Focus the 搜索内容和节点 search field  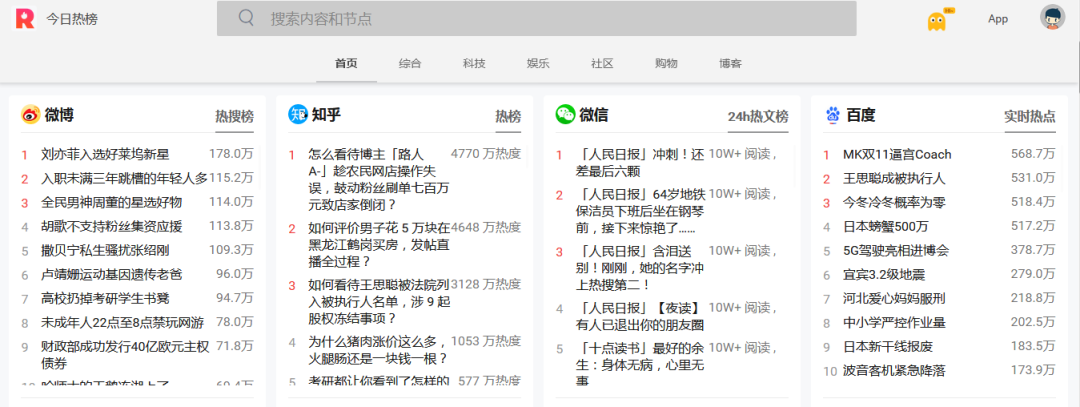537,19
